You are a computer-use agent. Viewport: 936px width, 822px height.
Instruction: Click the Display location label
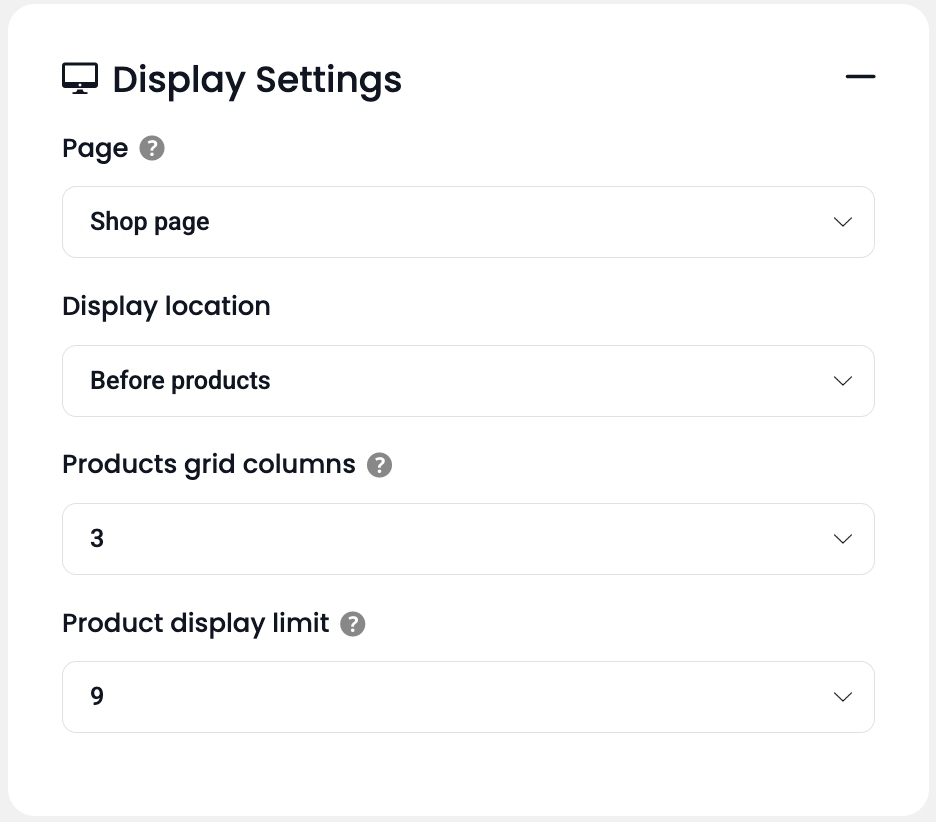pos(166,306)
